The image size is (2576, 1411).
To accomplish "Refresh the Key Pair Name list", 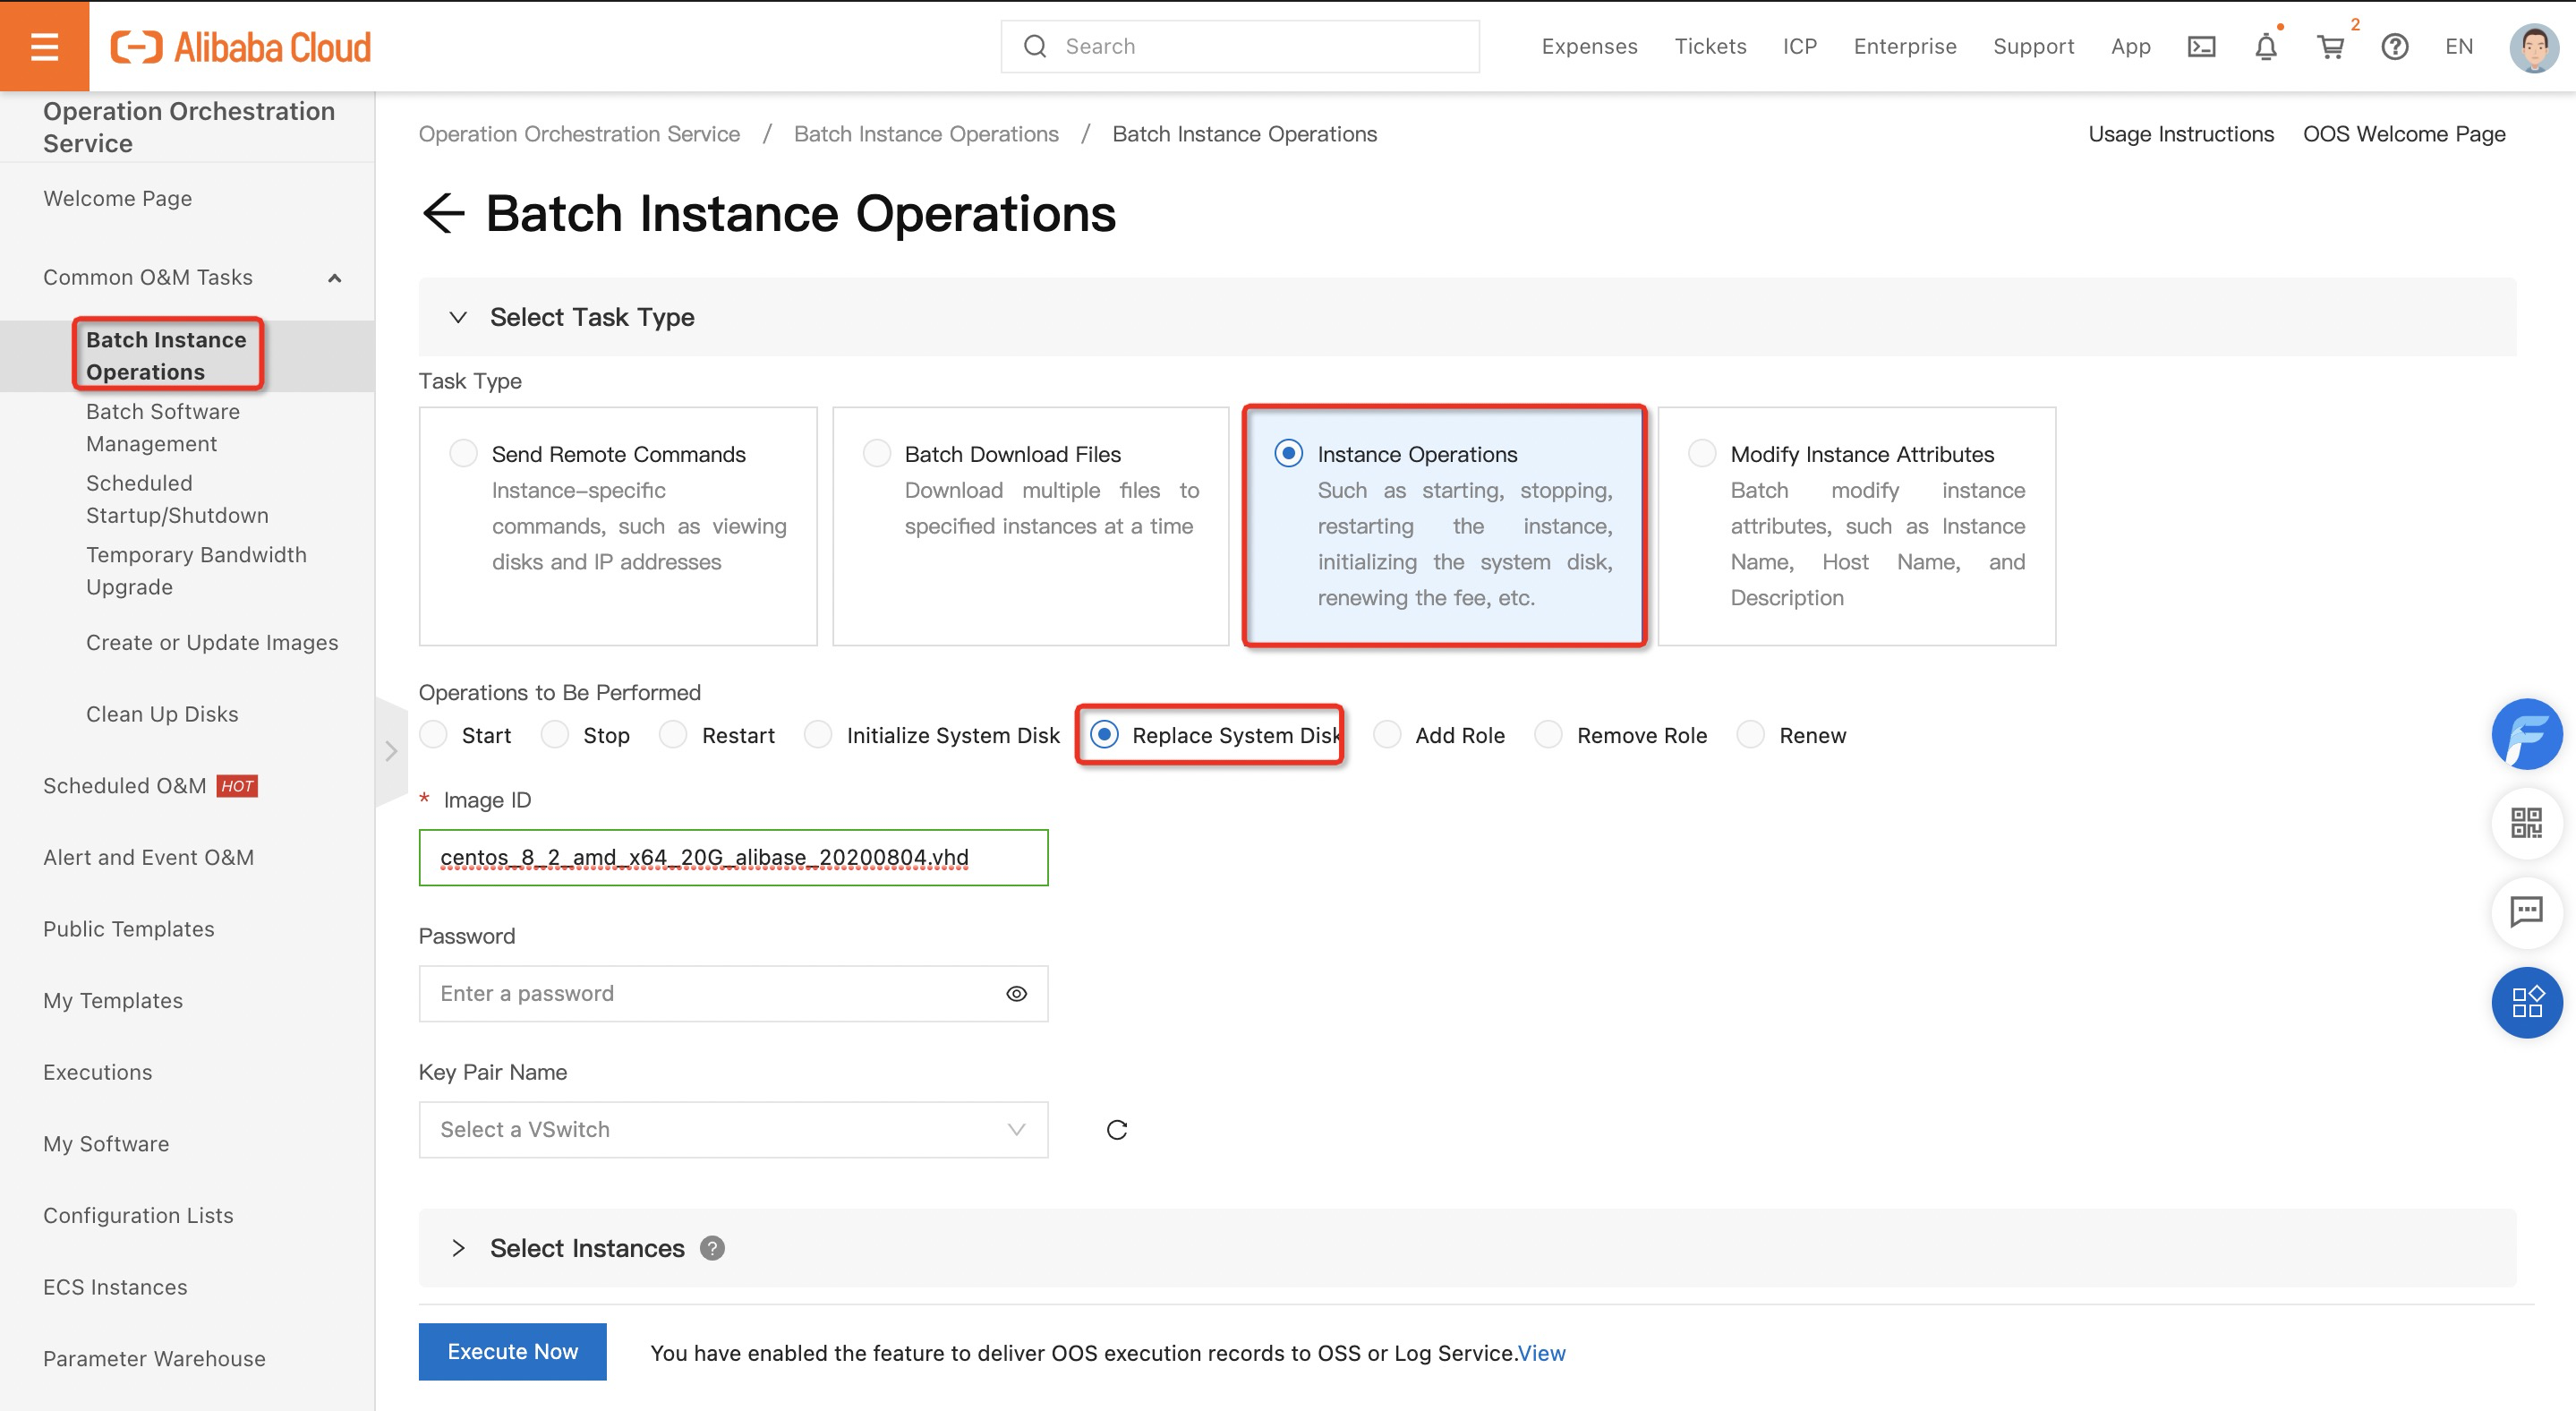I will point(1117,1130).
